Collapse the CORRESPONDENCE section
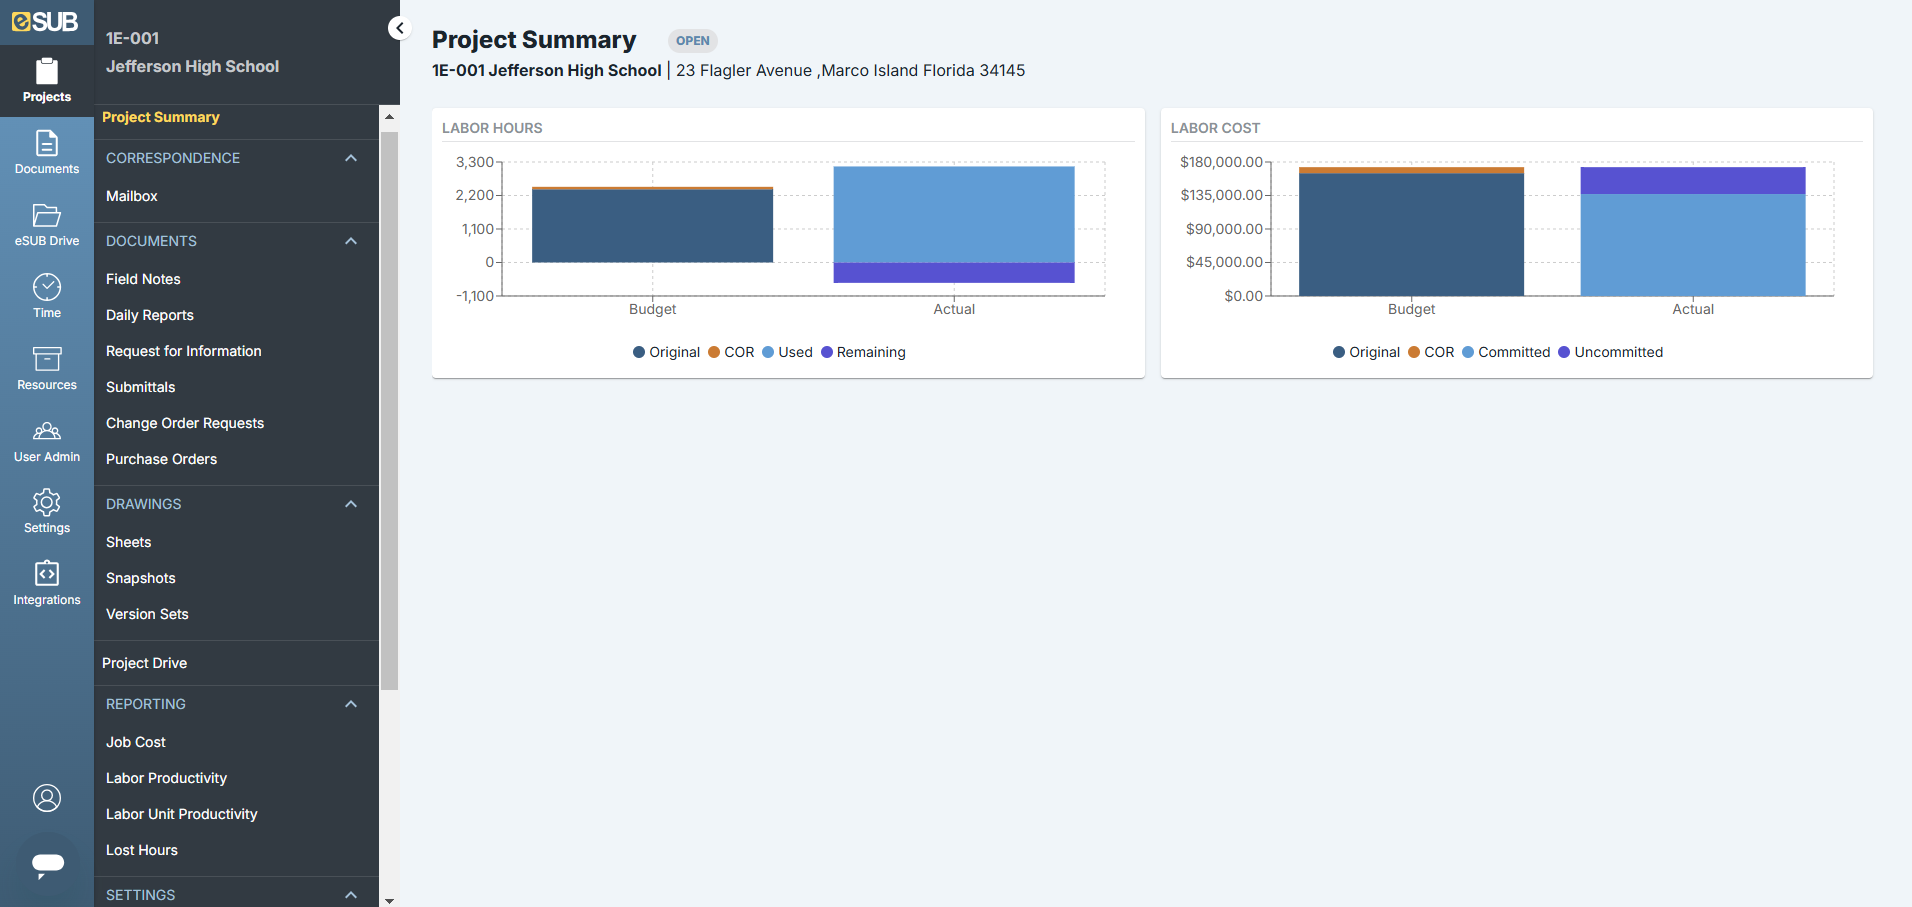 coord(351,158)
